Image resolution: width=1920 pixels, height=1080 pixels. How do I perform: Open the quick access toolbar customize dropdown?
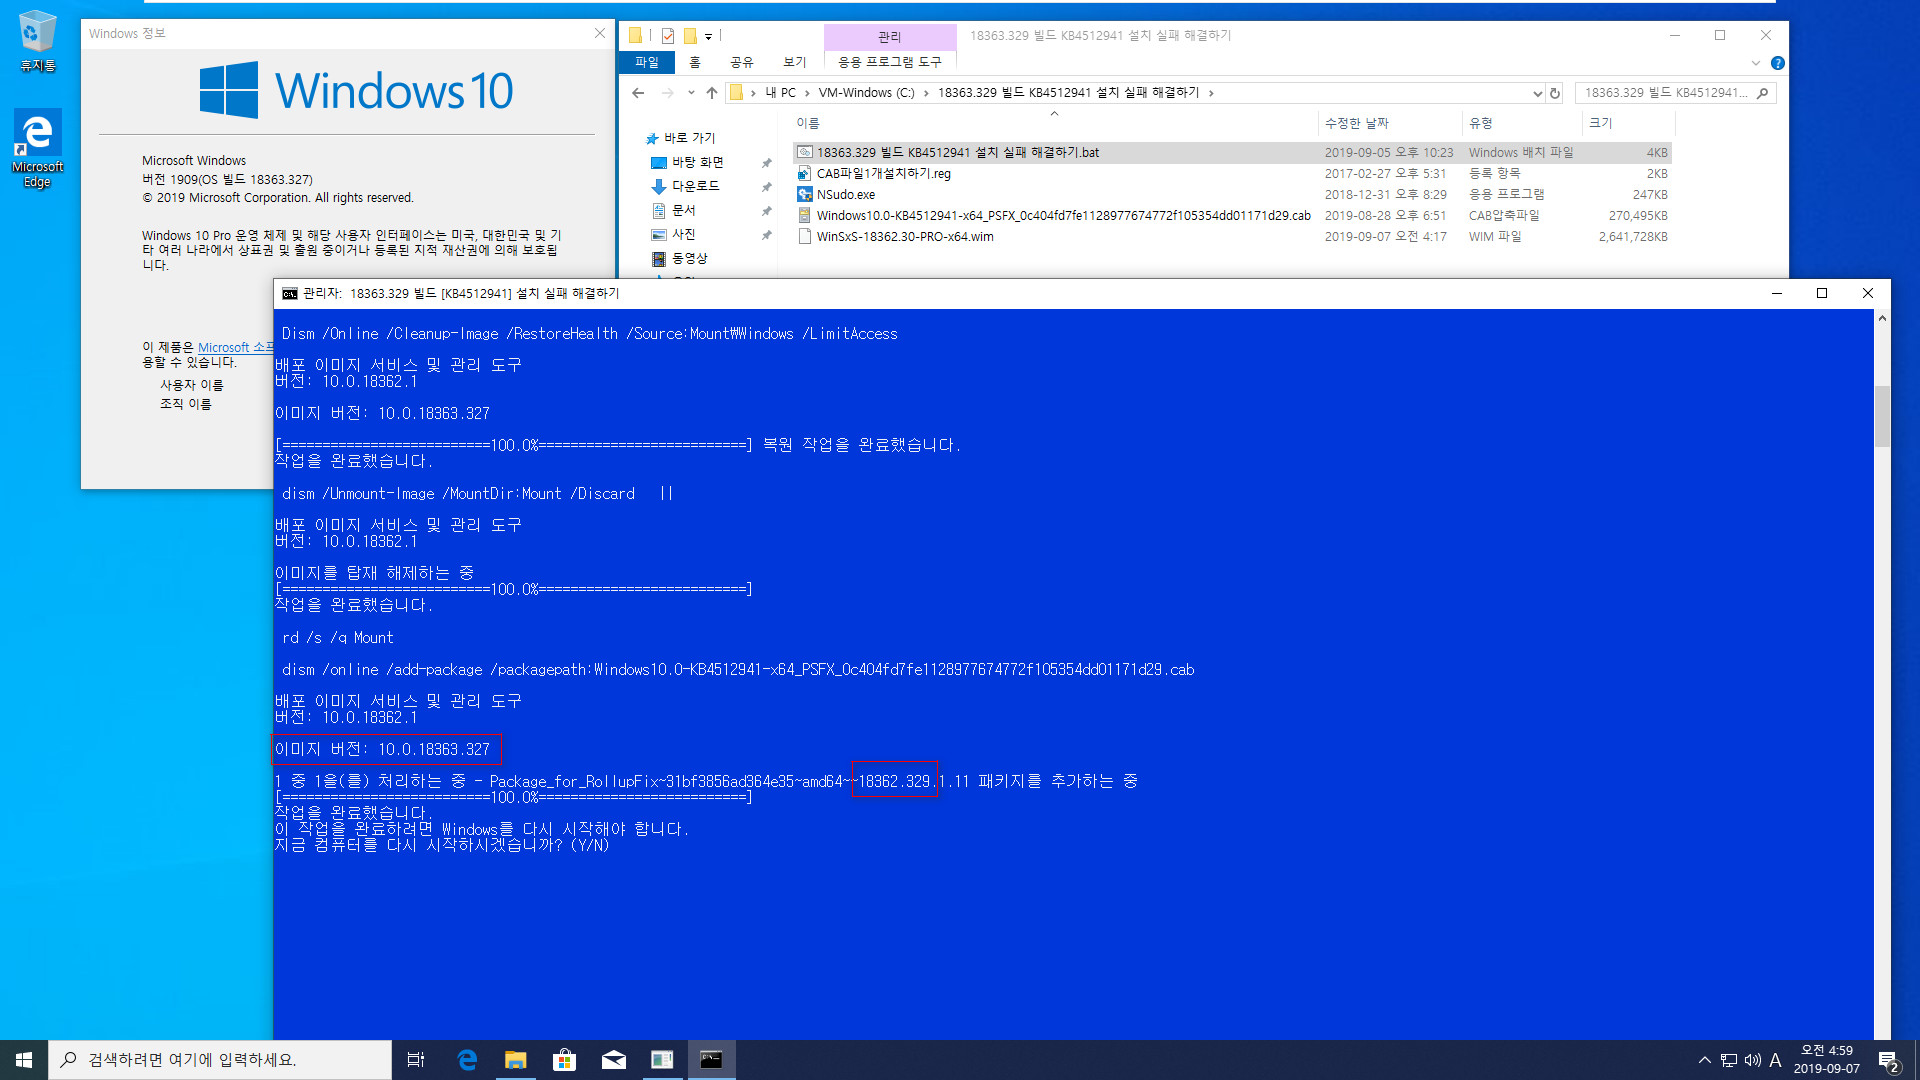[x=708, y=37]
